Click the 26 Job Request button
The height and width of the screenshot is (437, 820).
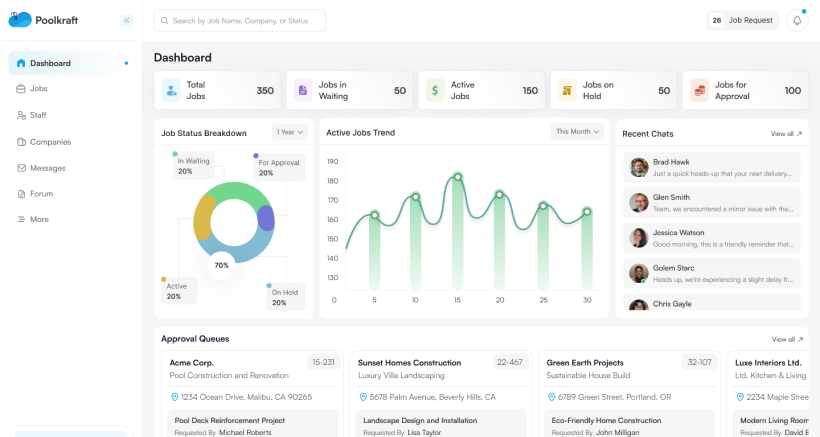(x=743, y=20)
